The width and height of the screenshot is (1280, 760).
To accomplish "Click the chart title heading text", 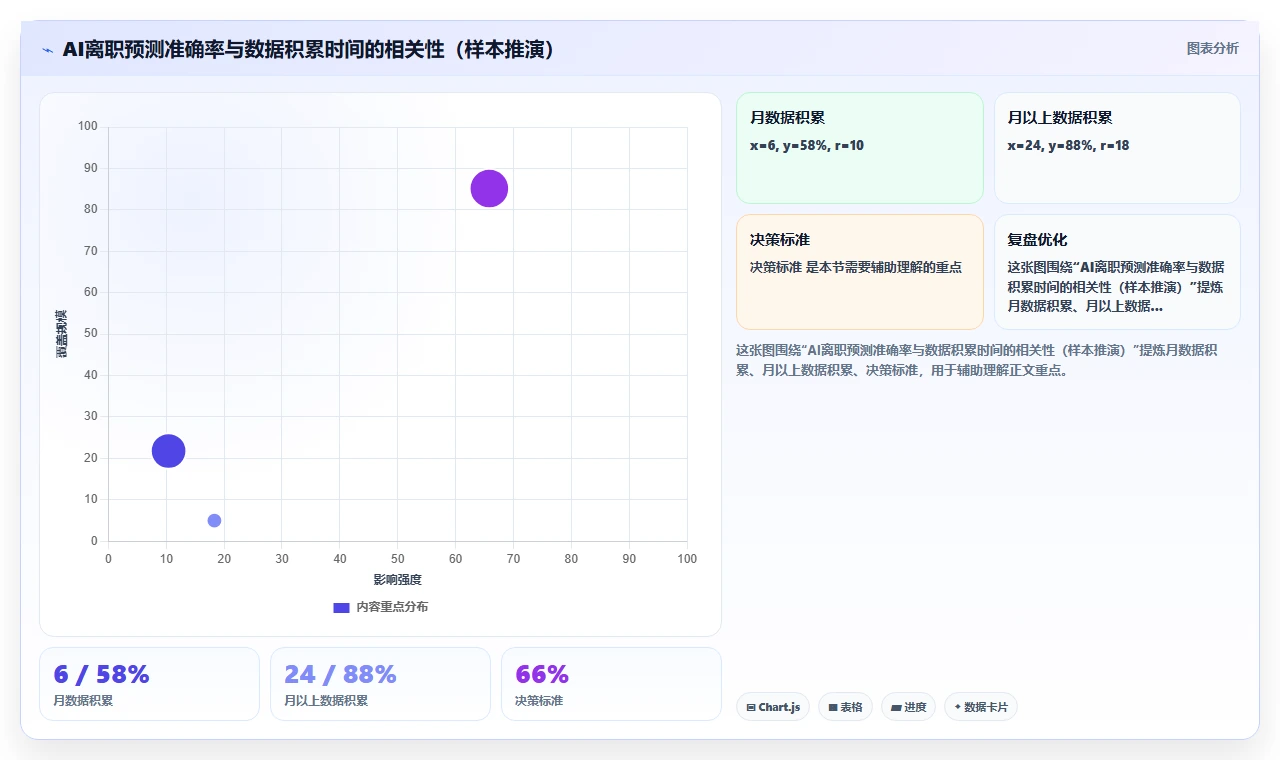I will coord(308,49).
